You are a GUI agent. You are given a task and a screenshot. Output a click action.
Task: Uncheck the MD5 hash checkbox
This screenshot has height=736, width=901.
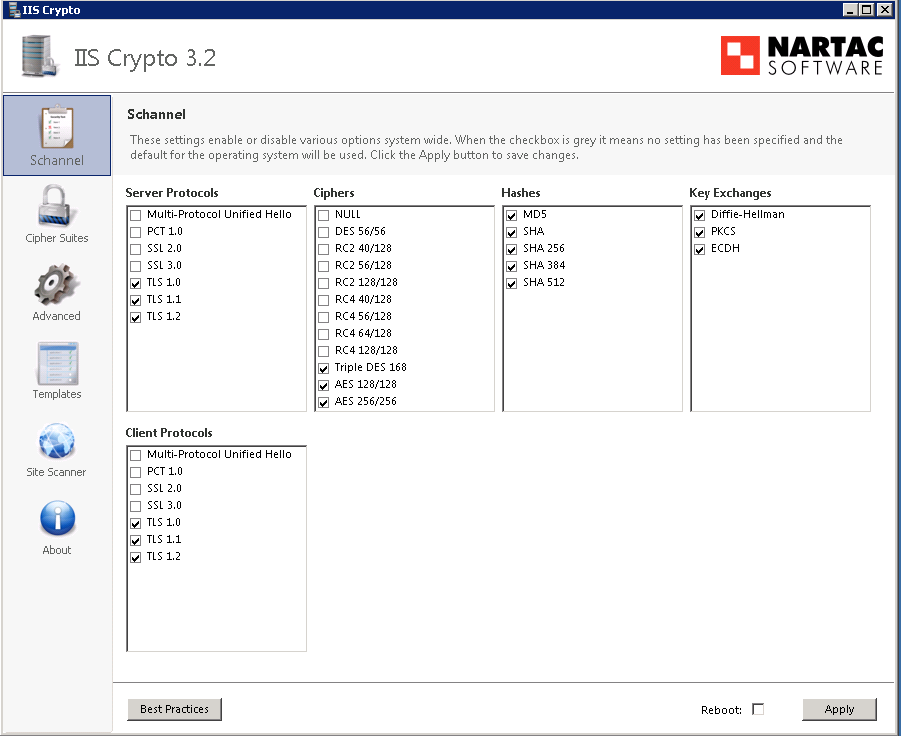point(511,215)
